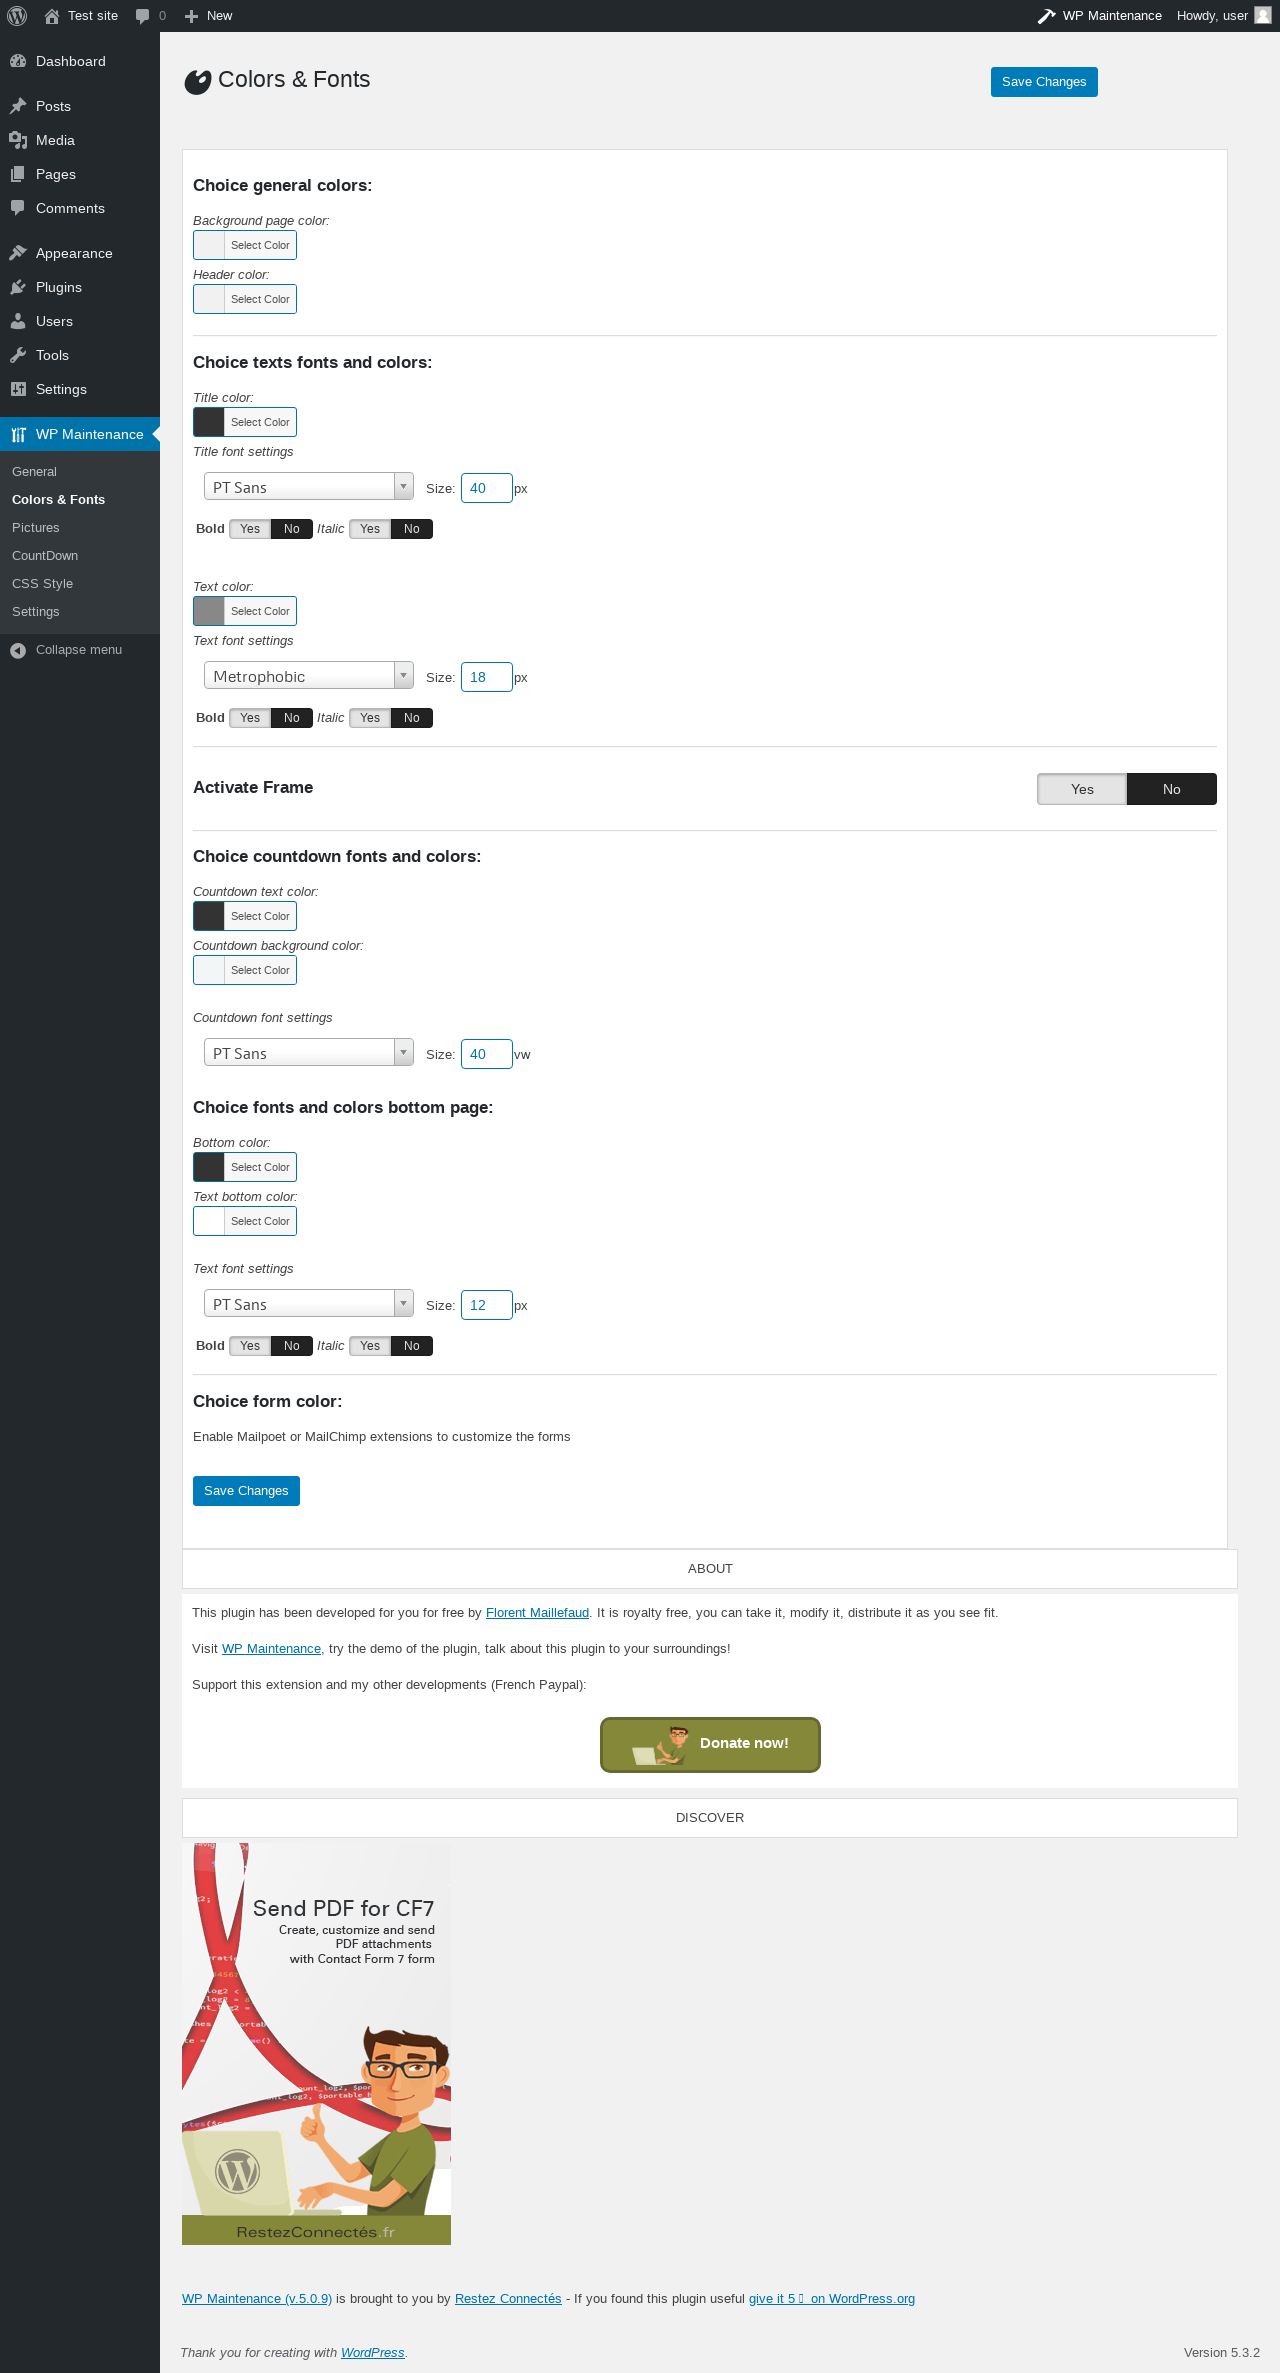
Task: Open the CSS Style submenu item
Action: pos(42,584)
